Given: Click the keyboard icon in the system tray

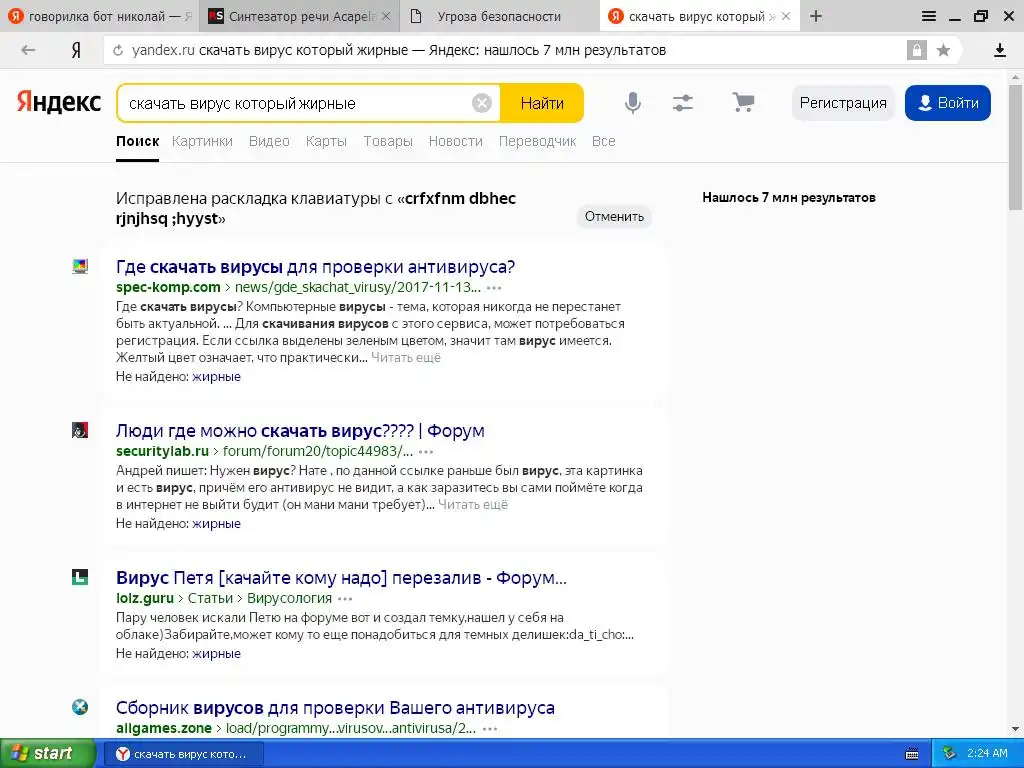Looking at the screenshot, I should point(912,754).
